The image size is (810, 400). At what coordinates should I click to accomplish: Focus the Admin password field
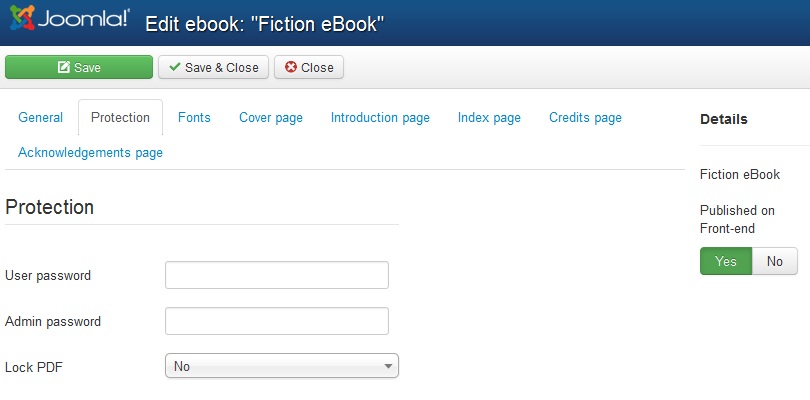277,321
